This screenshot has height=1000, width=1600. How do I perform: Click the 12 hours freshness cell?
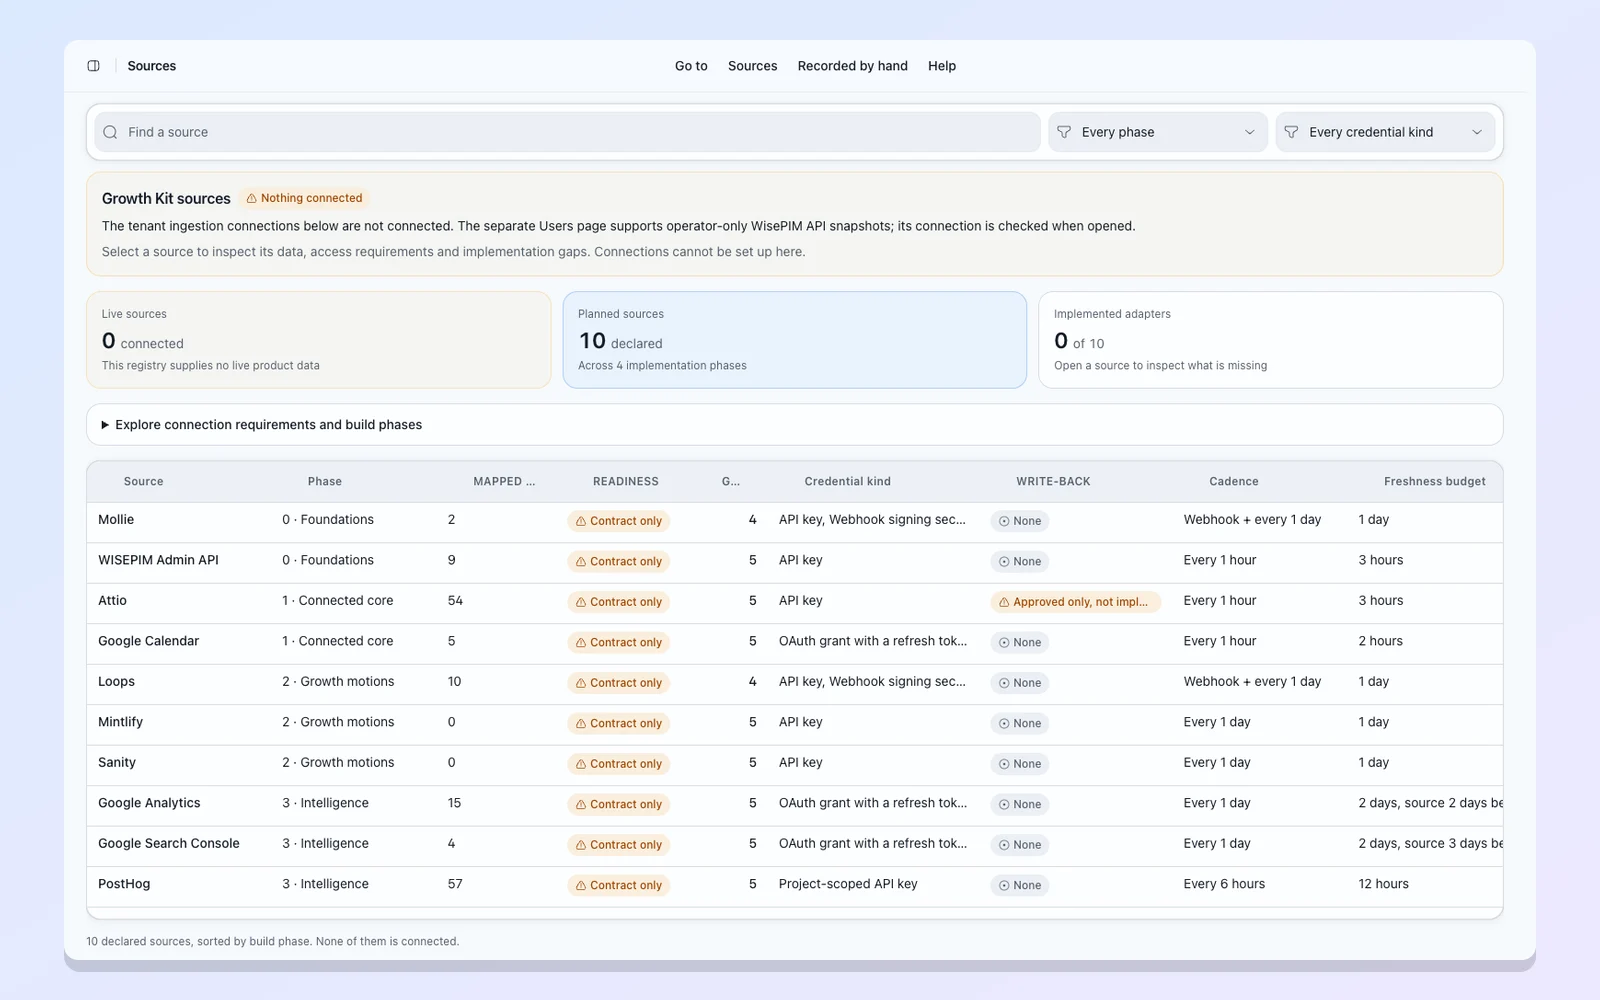pyautogui.click(x=1383, y=884)
